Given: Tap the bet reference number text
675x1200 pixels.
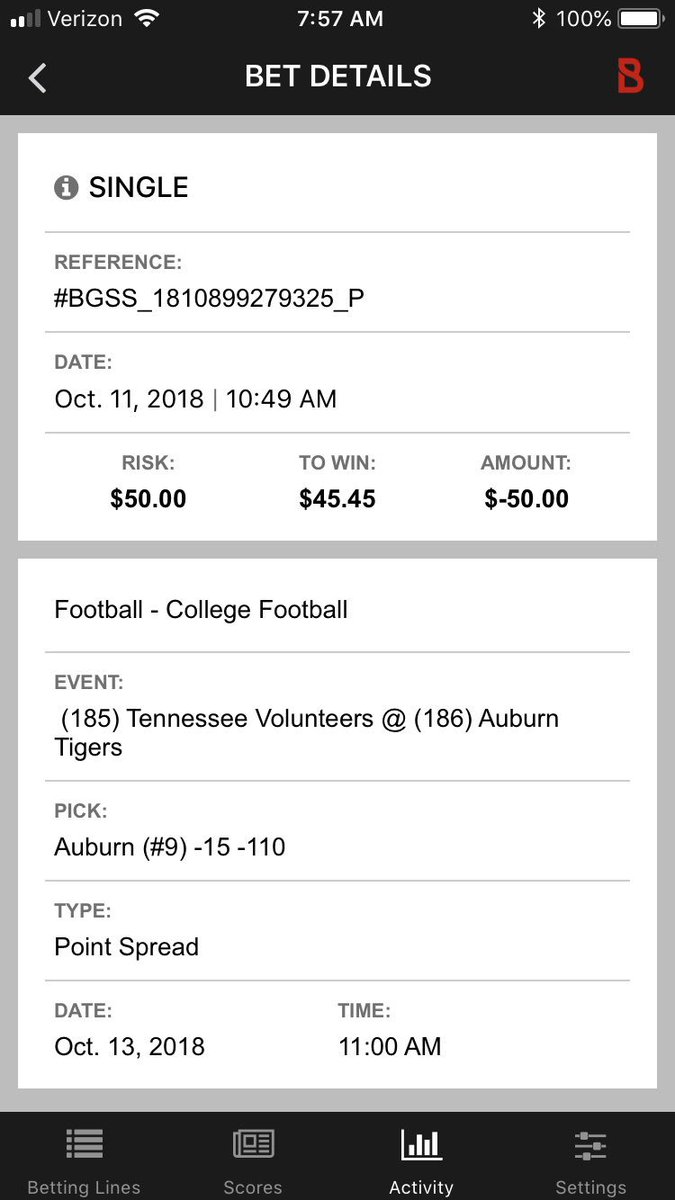Looking at the screenshot, I should tap(209, 299).
